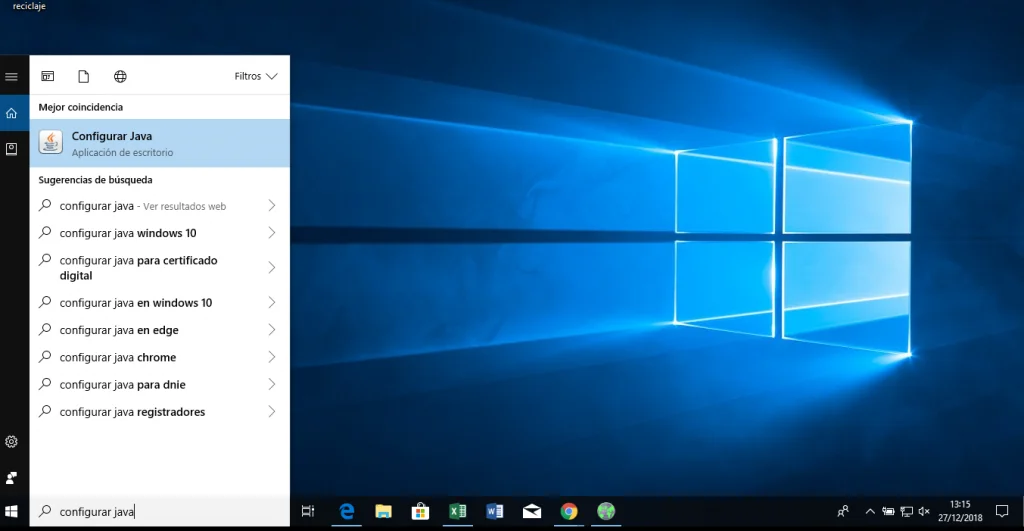Expand arrow for 'para certificado digital' suggestion
The width and height of the screenshot is (1024, 531).
pyautogui.click(x=272, y=268)
